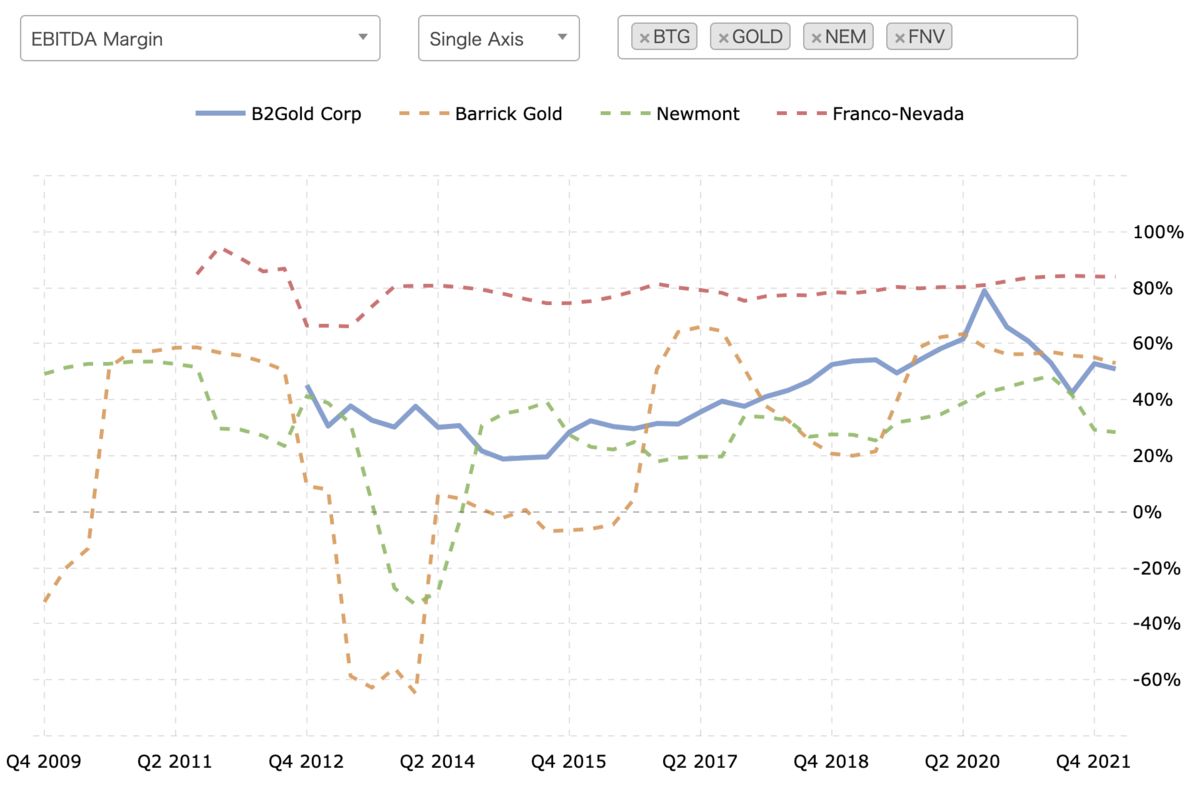Viewport: 1200px width, 809px height.
Task: Click the Q2 2014 x-axis label
Action: pyautogui.click(x=438, y=761)
